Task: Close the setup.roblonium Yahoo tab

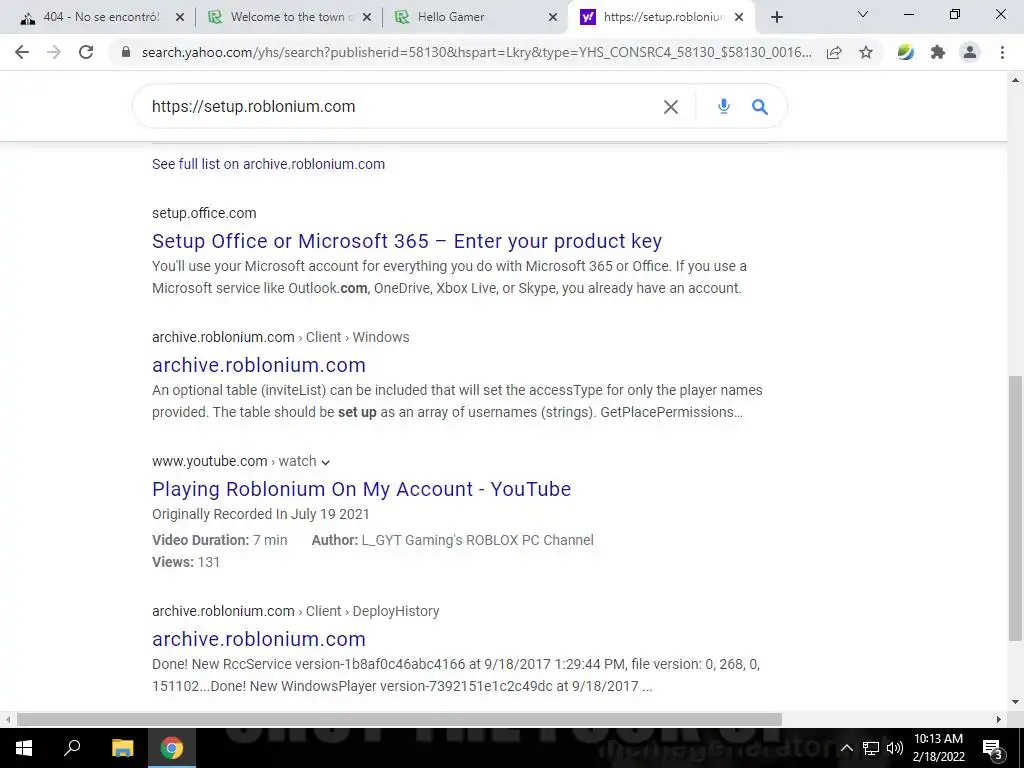Action: [739, 17]
